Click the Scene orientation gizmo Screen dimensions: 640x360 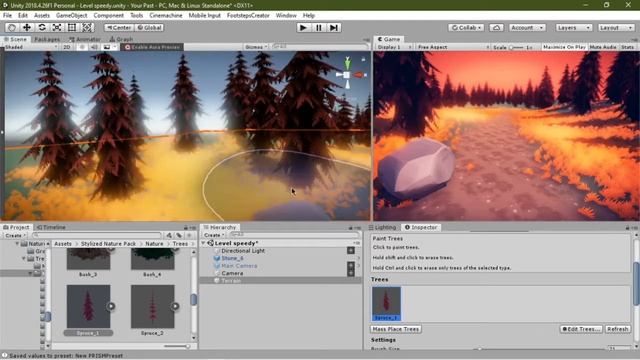[347, 75]
